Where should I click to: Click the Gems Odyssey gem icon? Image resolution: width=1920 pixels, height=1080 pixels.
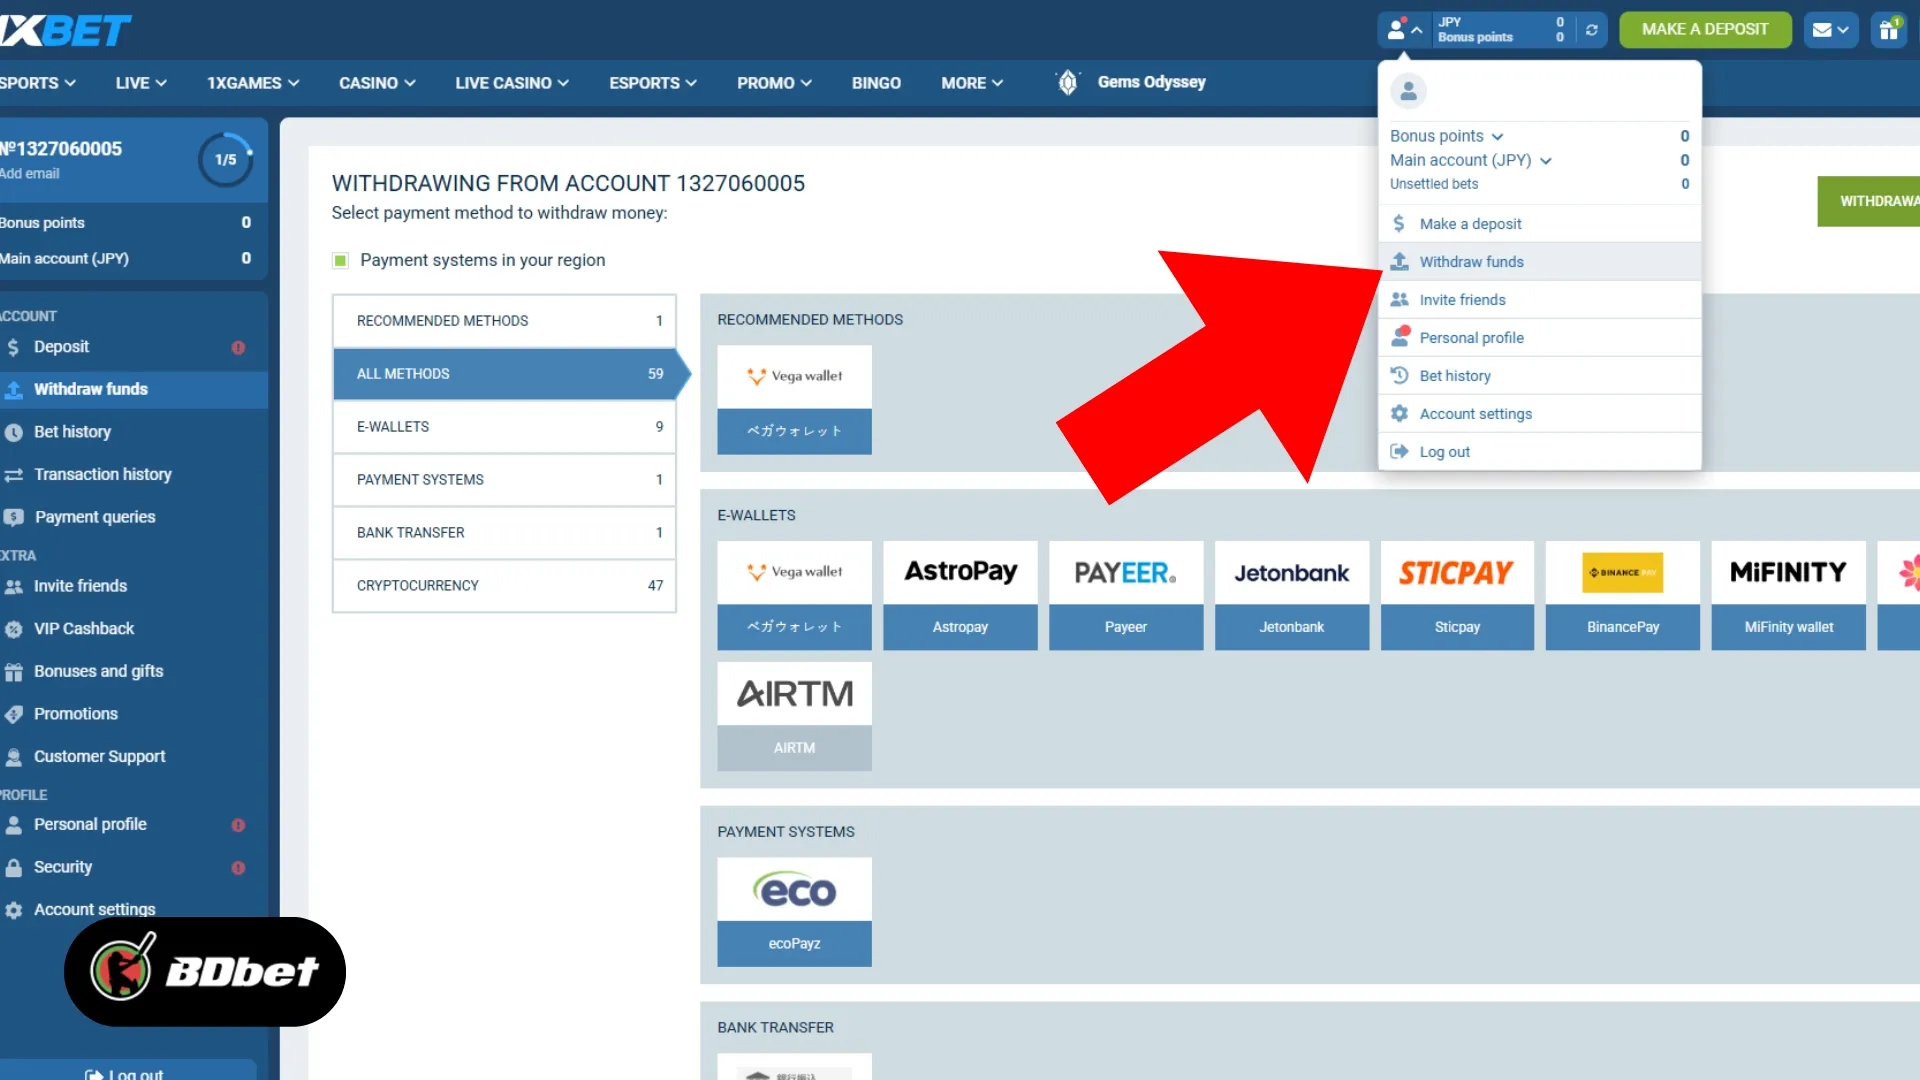pyautogui.click(x=1067, y=82)
